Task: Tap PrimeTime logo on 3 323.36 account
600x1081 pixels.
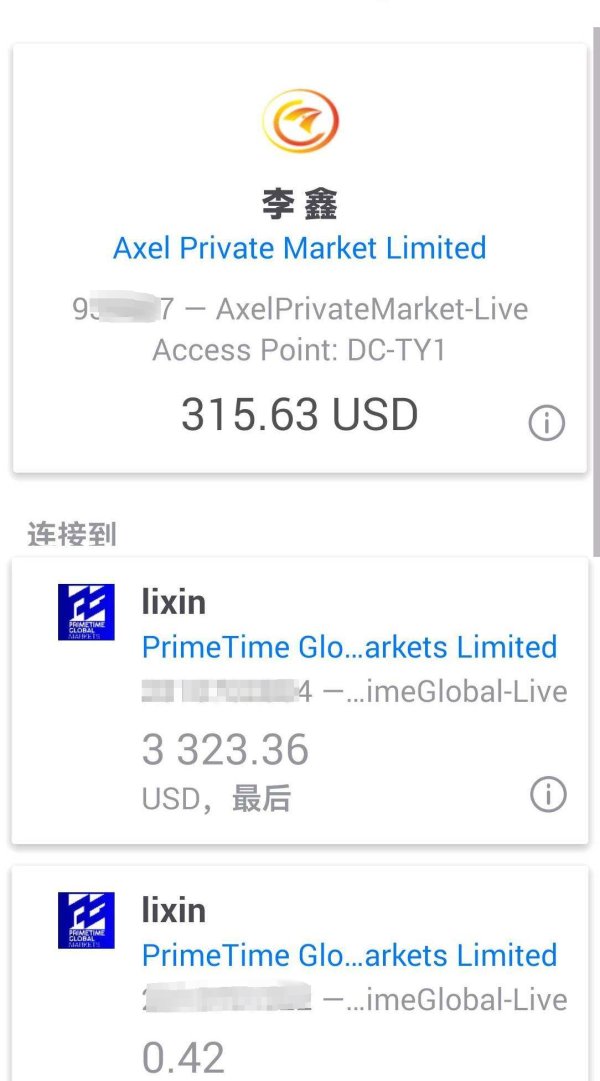Action: pos(87,612)
